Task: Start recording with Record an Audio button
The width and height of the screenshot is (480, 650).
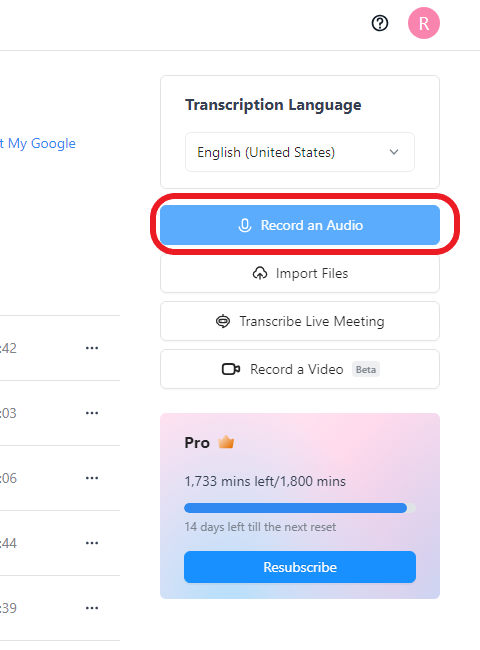Action: [x=300, y=225]
